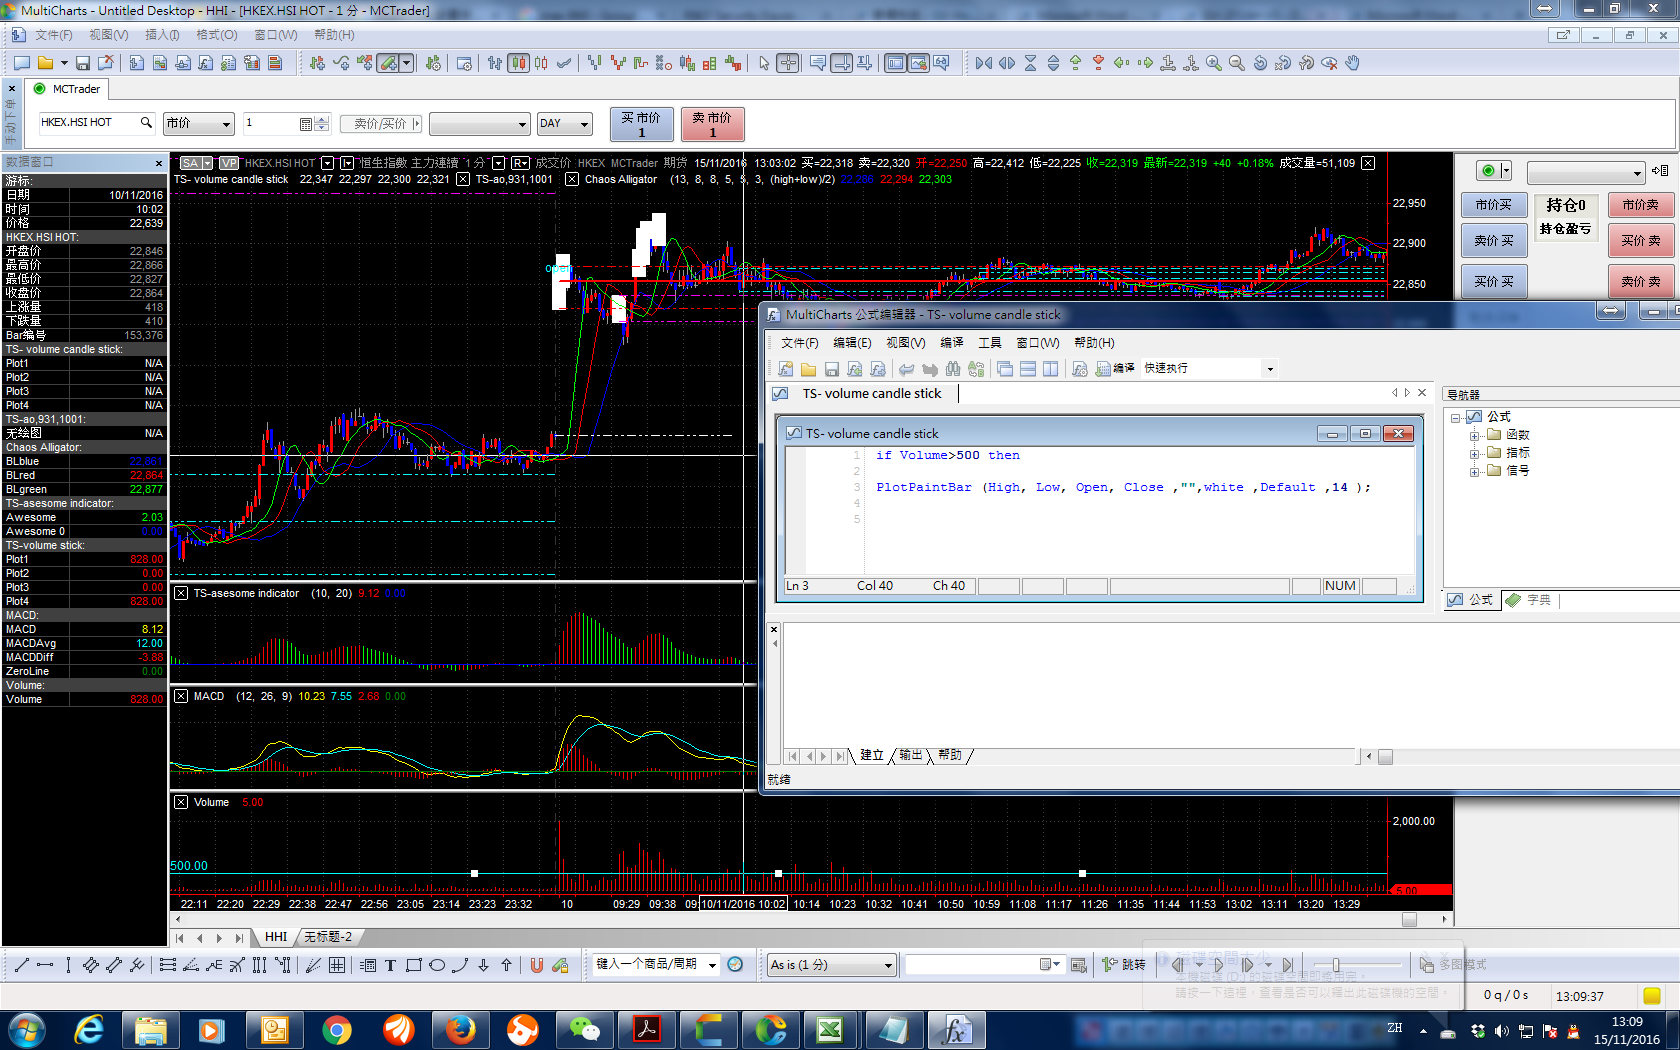Click the zoom out magnifier icon
Image resolution: width=1680 pixels, height=1050 pixels.
(x=1236, y=63)
